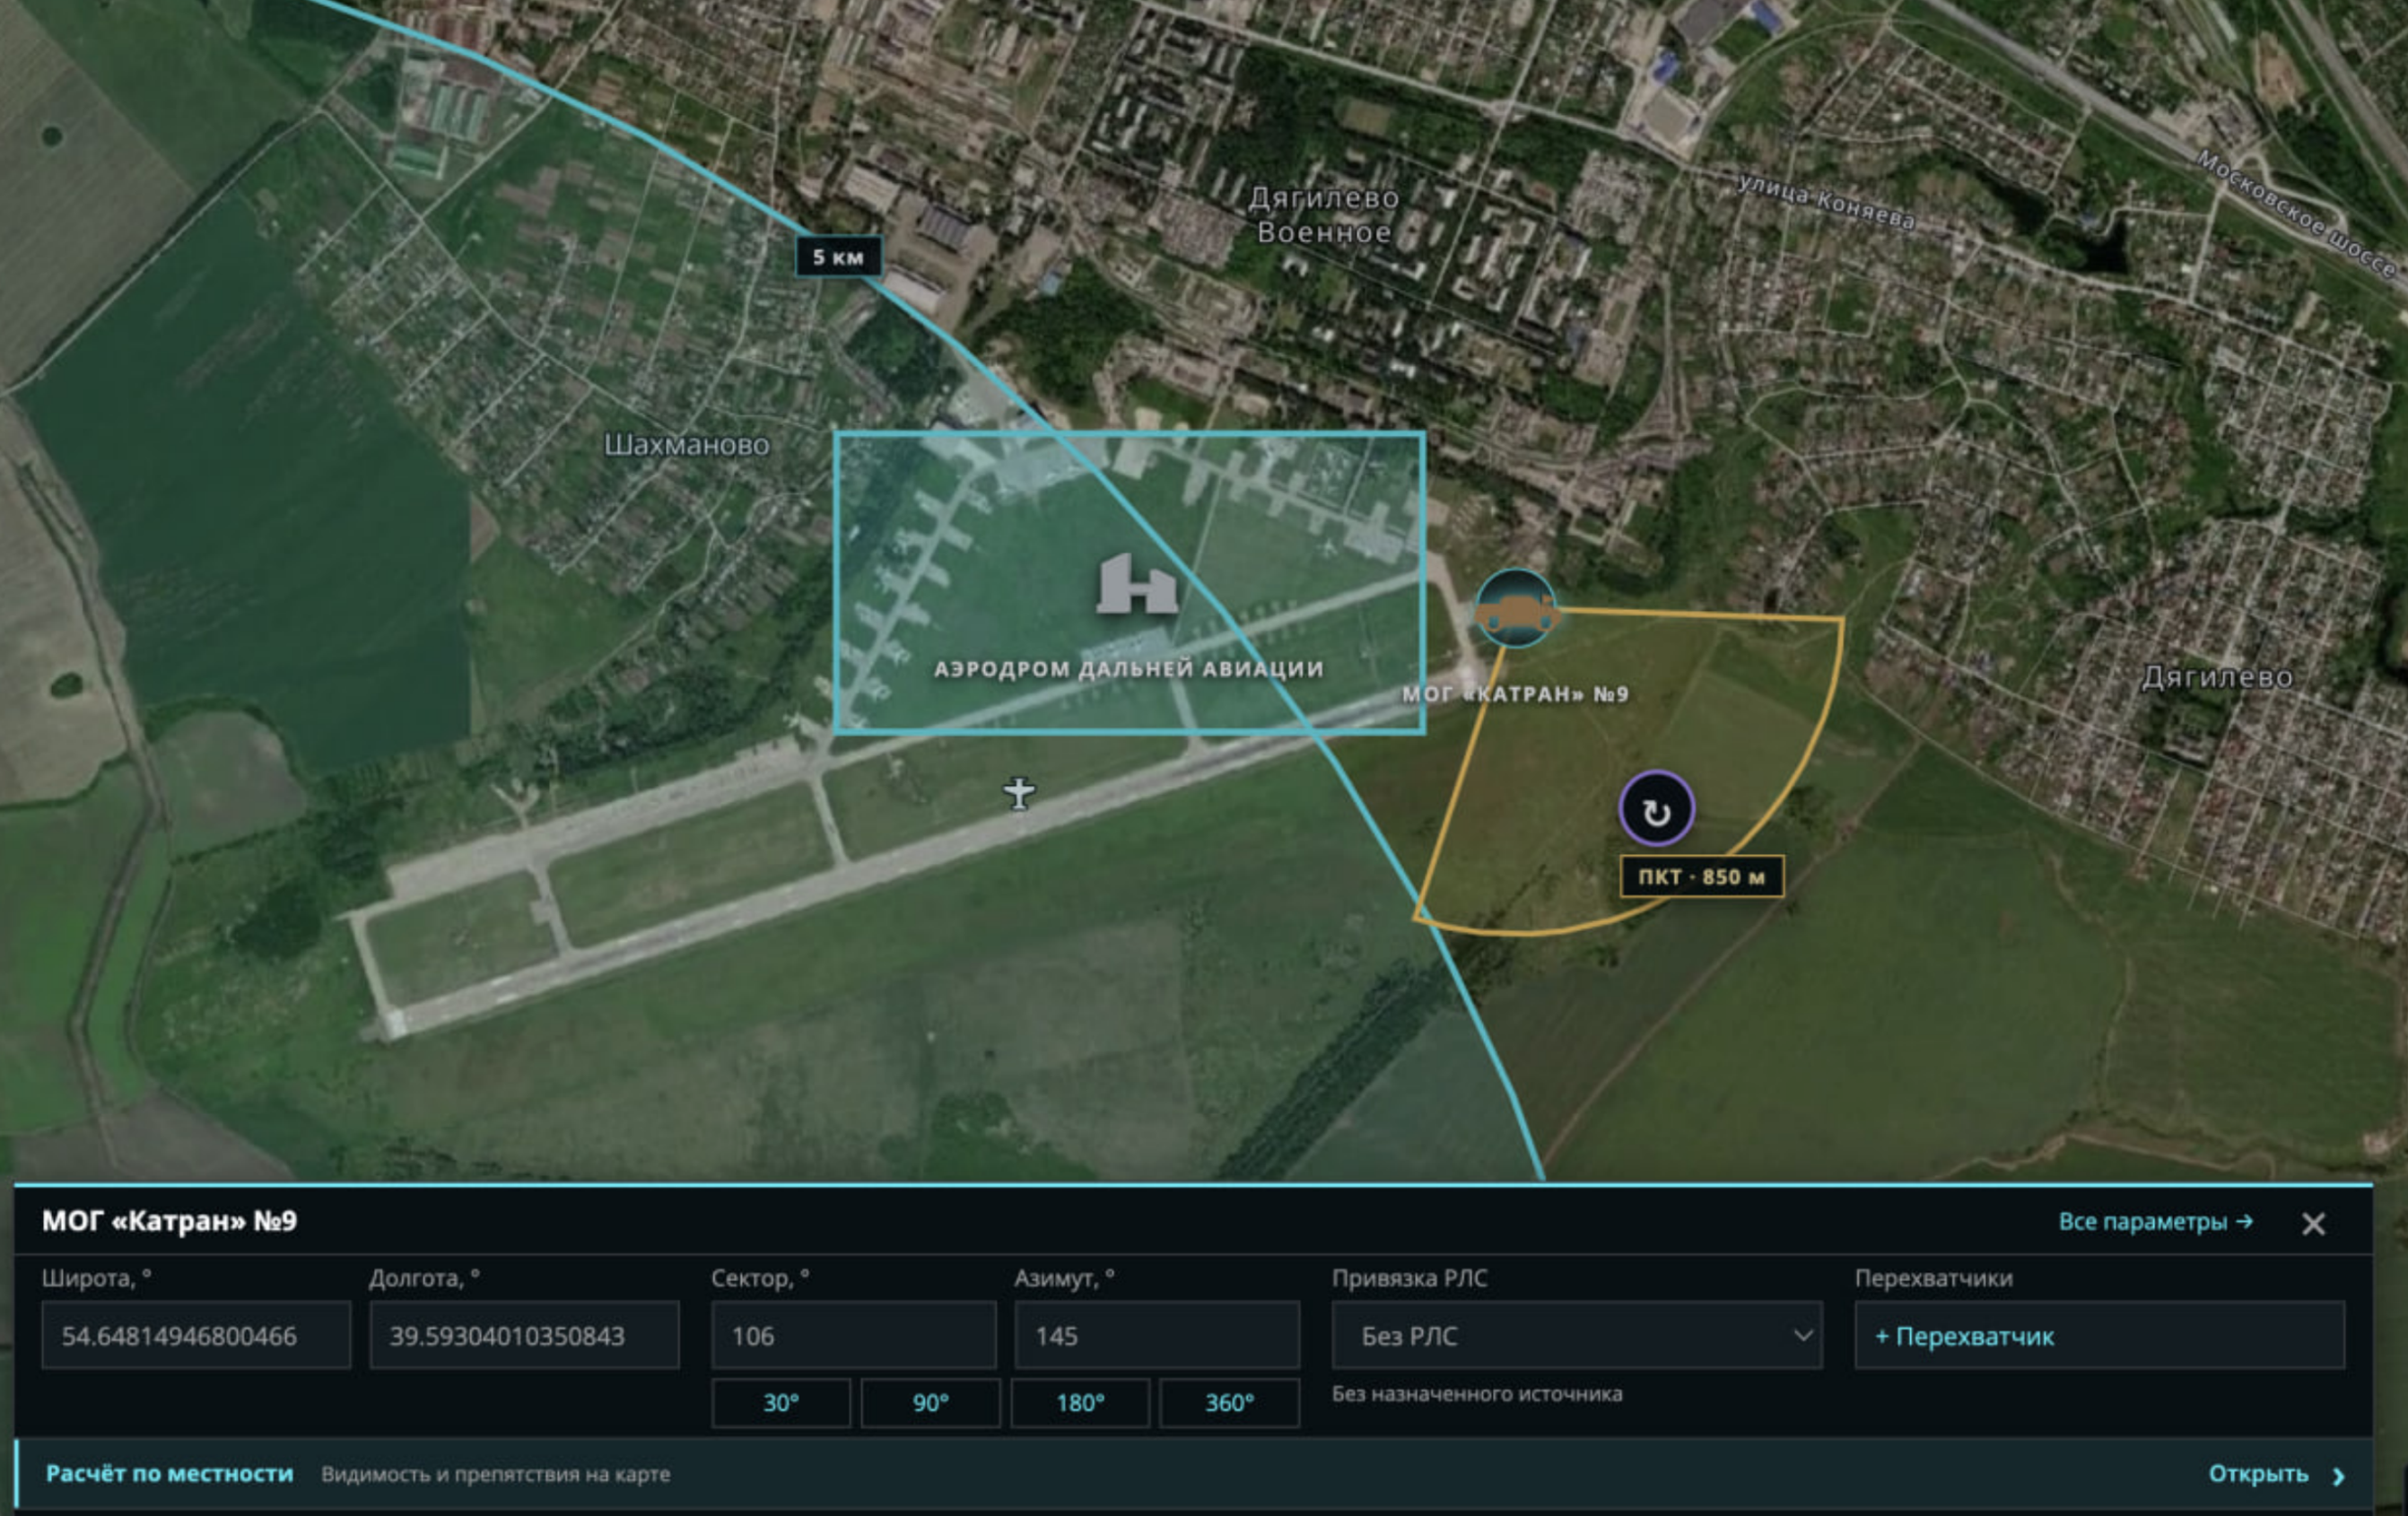This screenshot has height=1516, width=2408.
Task: Set sector to 90° preset
Action: click(x=930, y=1403)
